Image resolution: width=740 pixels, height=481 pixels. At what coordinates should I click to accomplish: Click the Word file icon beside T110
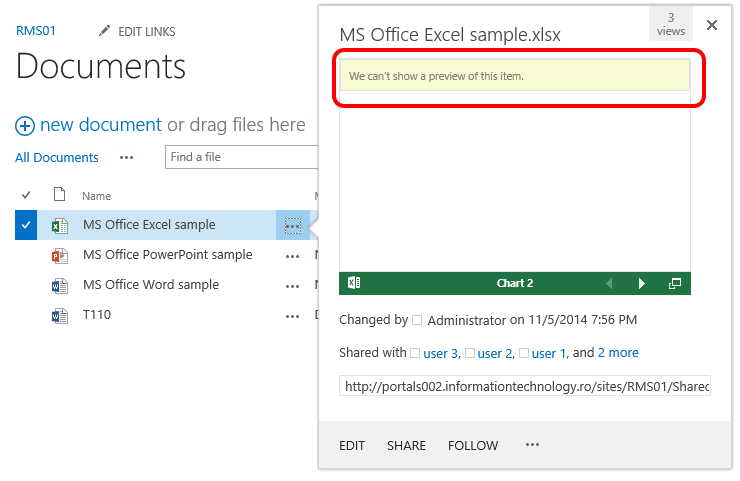coord(59,316)
